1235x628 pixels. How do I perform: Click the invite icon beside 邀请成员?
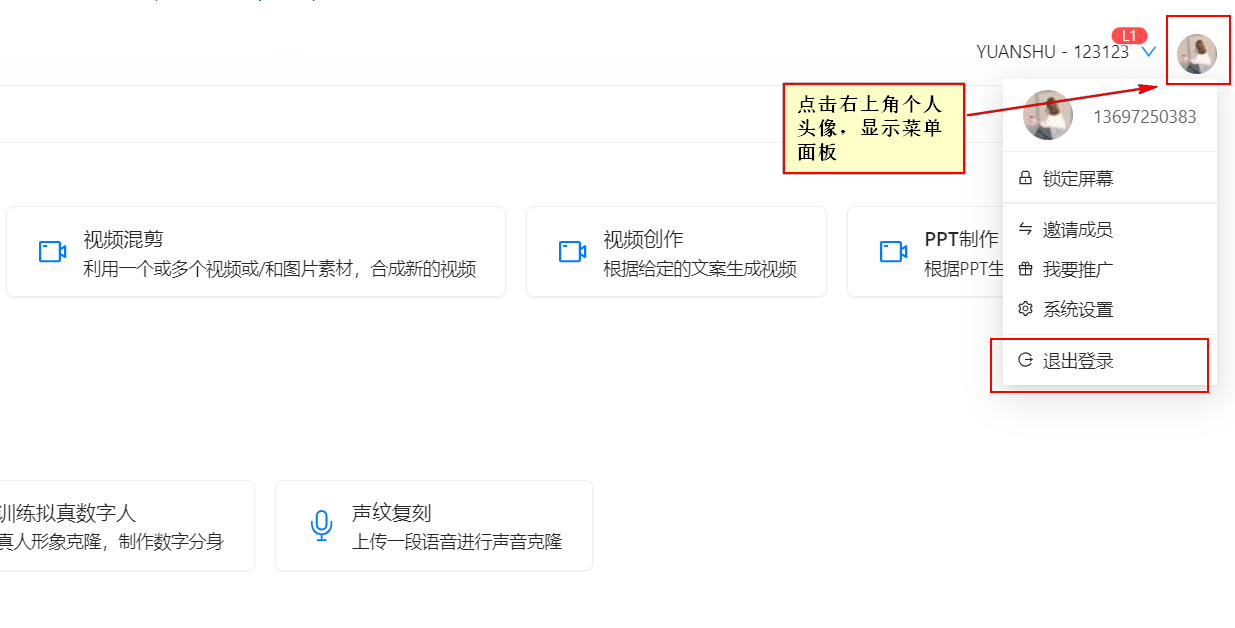tap(1025, 228)
